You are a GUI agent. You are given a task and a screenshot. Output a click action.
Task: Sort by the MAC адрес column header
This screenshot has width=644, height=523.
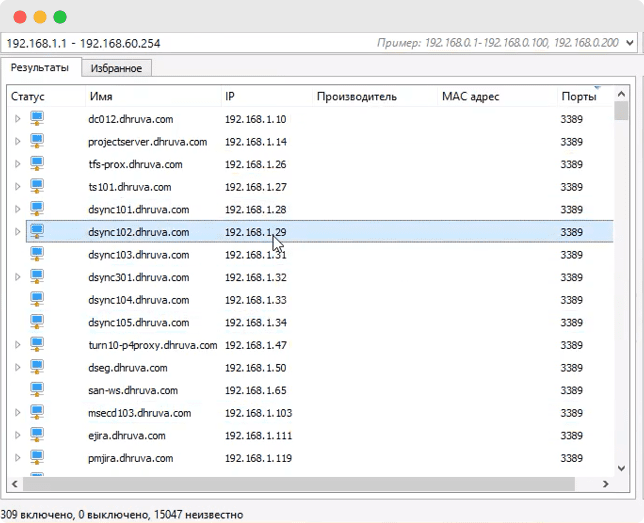coord(497,97)
